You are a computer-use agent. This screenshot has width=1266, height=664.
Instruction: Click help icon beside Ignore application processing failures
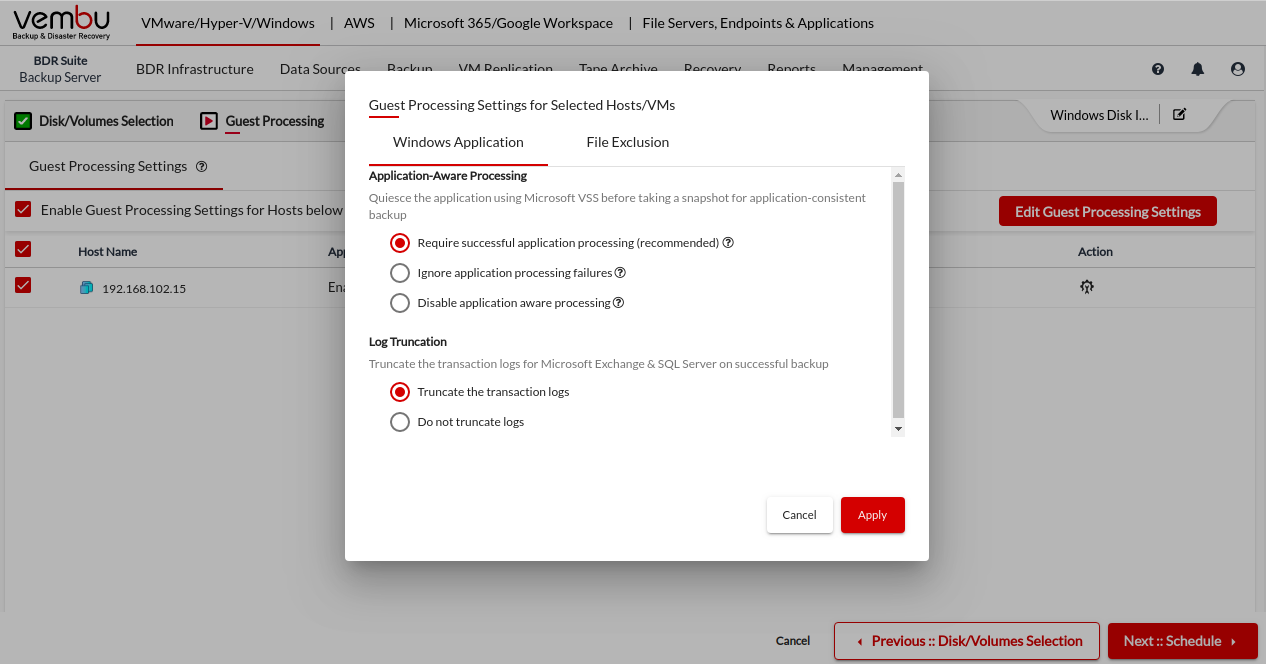point(620,273)
